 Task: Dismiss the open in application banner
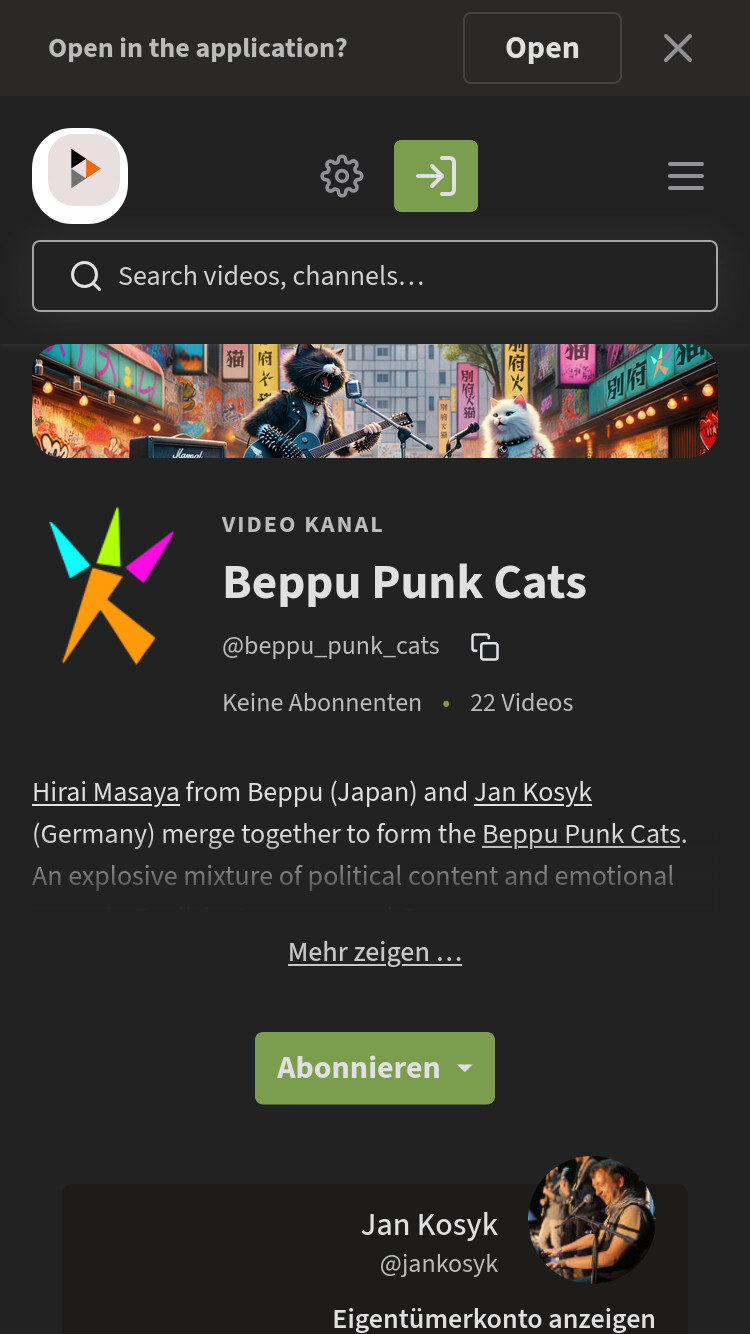(x=678, y=48)
